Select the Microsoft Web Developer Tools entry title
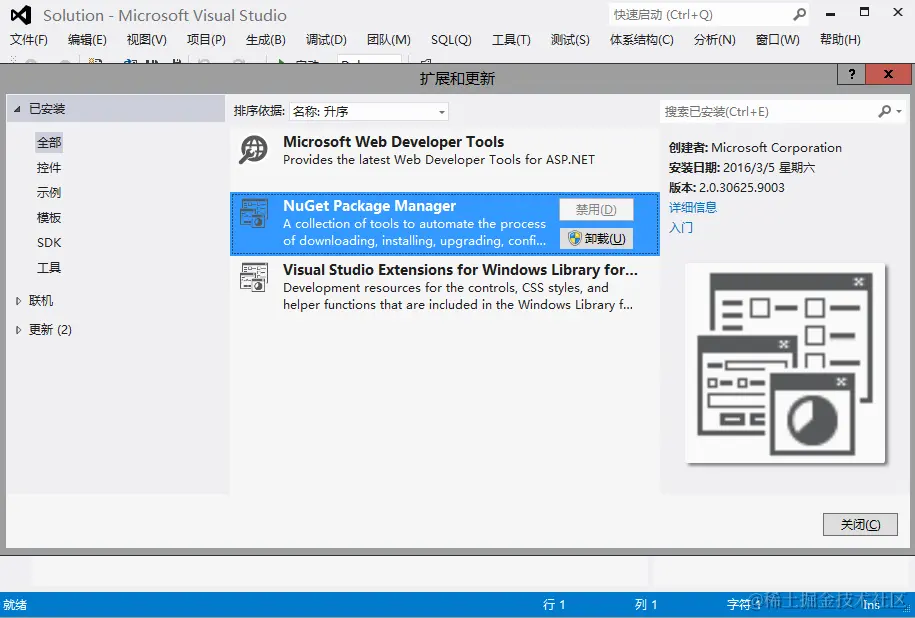 tap(393, 142)
